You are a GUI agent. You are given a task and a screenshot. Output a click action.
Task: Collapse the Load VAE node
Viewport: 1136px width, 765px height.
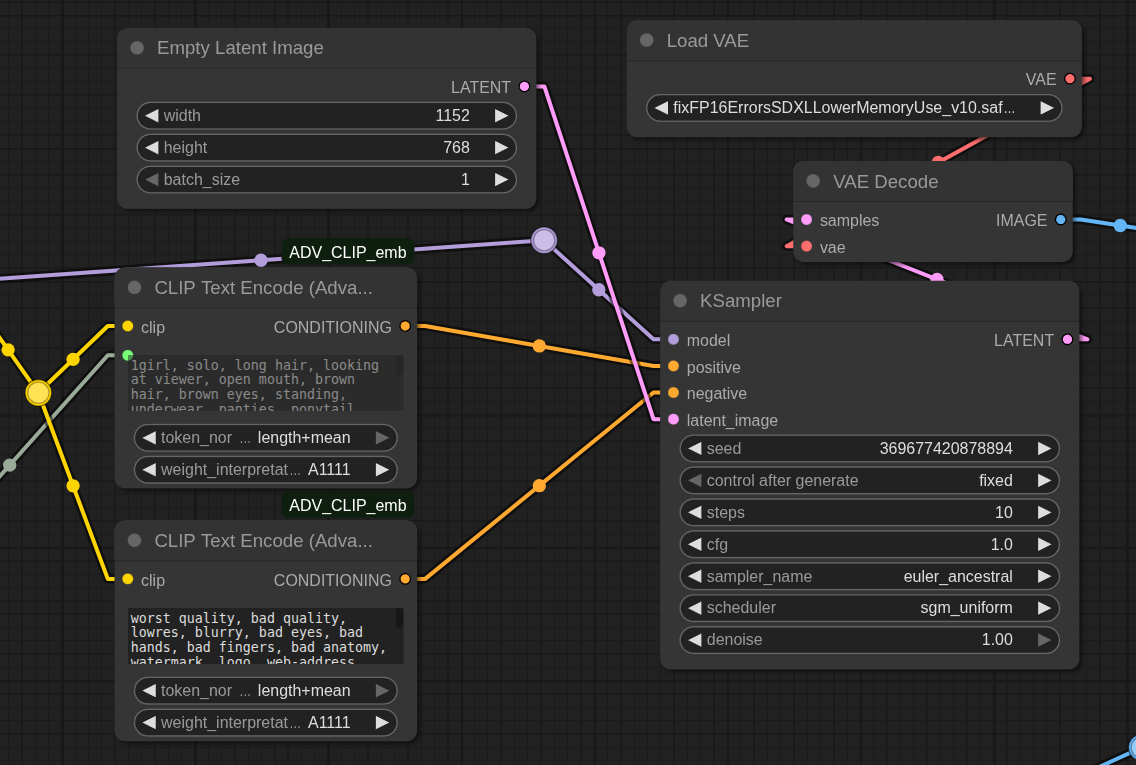click(x=647, y=41)
